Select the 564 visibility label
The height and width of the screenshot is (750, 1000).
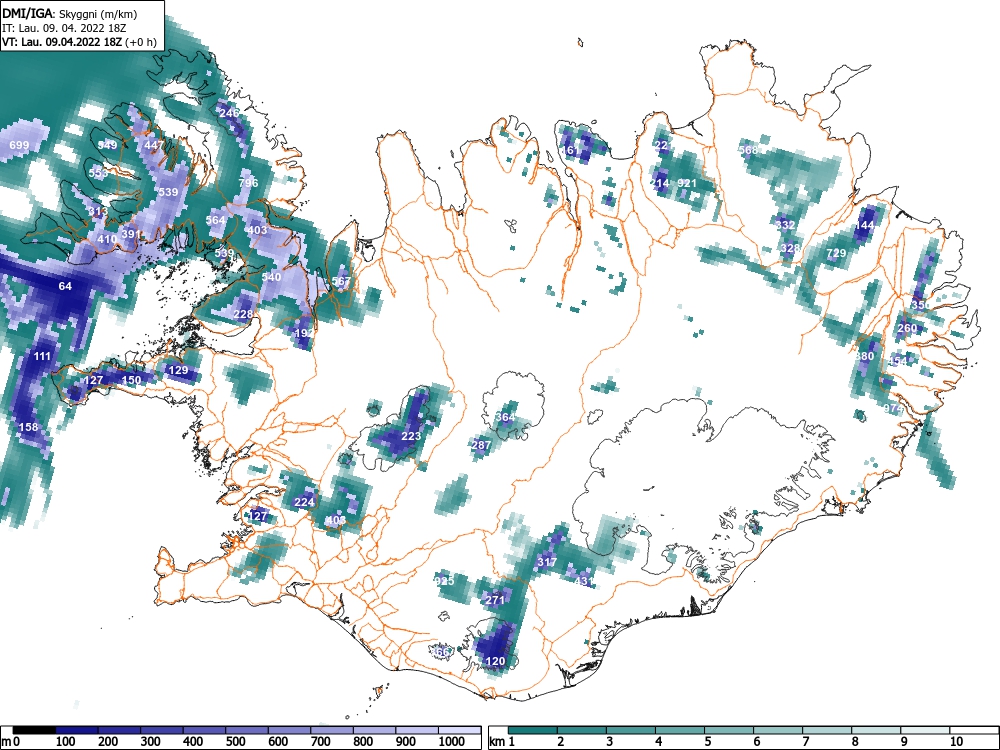[x=216, y=220]
